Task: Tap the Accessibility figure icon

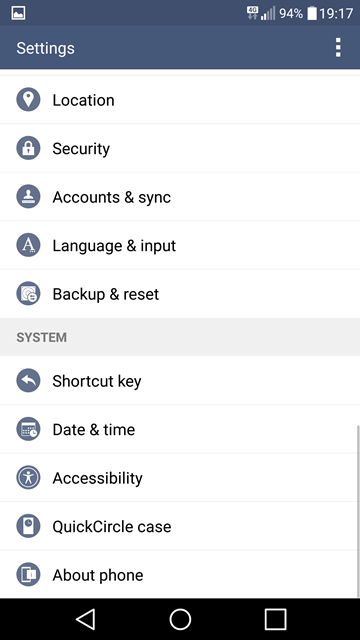Action: [x=28, y=478]
